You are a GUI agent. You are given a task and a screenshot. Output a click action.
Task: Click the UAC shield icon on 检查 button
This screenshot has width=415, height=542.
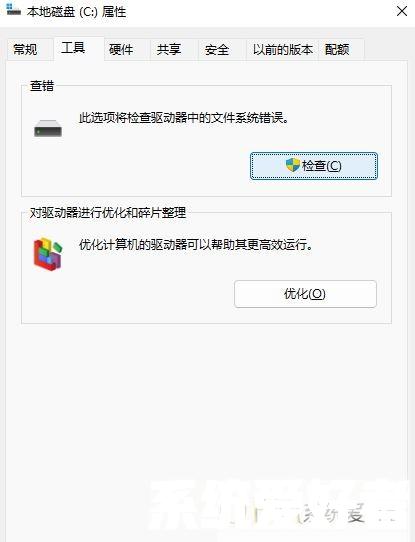293,165
